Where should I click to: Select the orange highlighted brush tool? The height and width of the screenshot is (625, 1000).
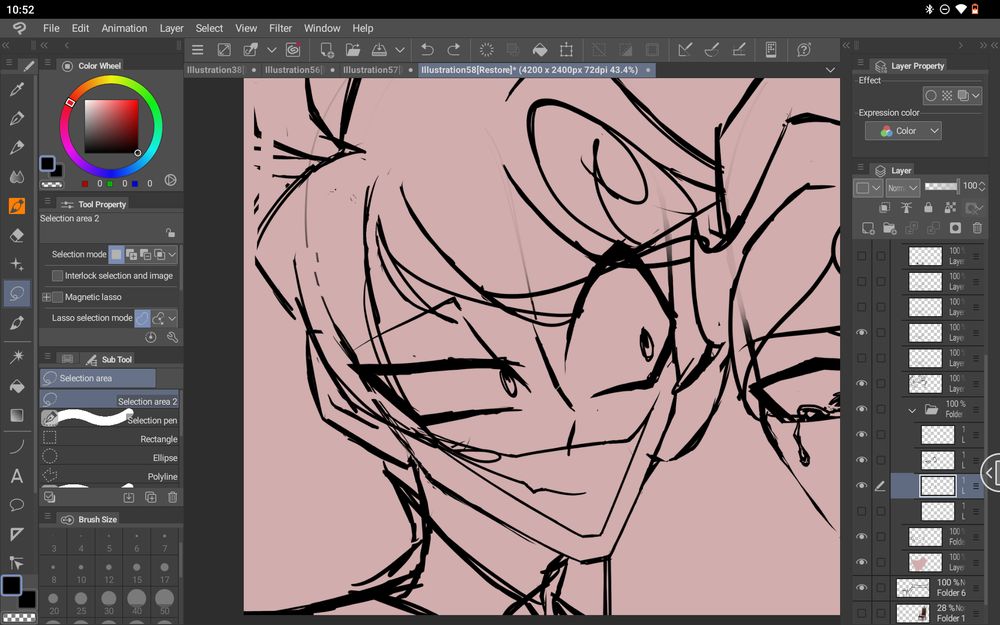17,206
